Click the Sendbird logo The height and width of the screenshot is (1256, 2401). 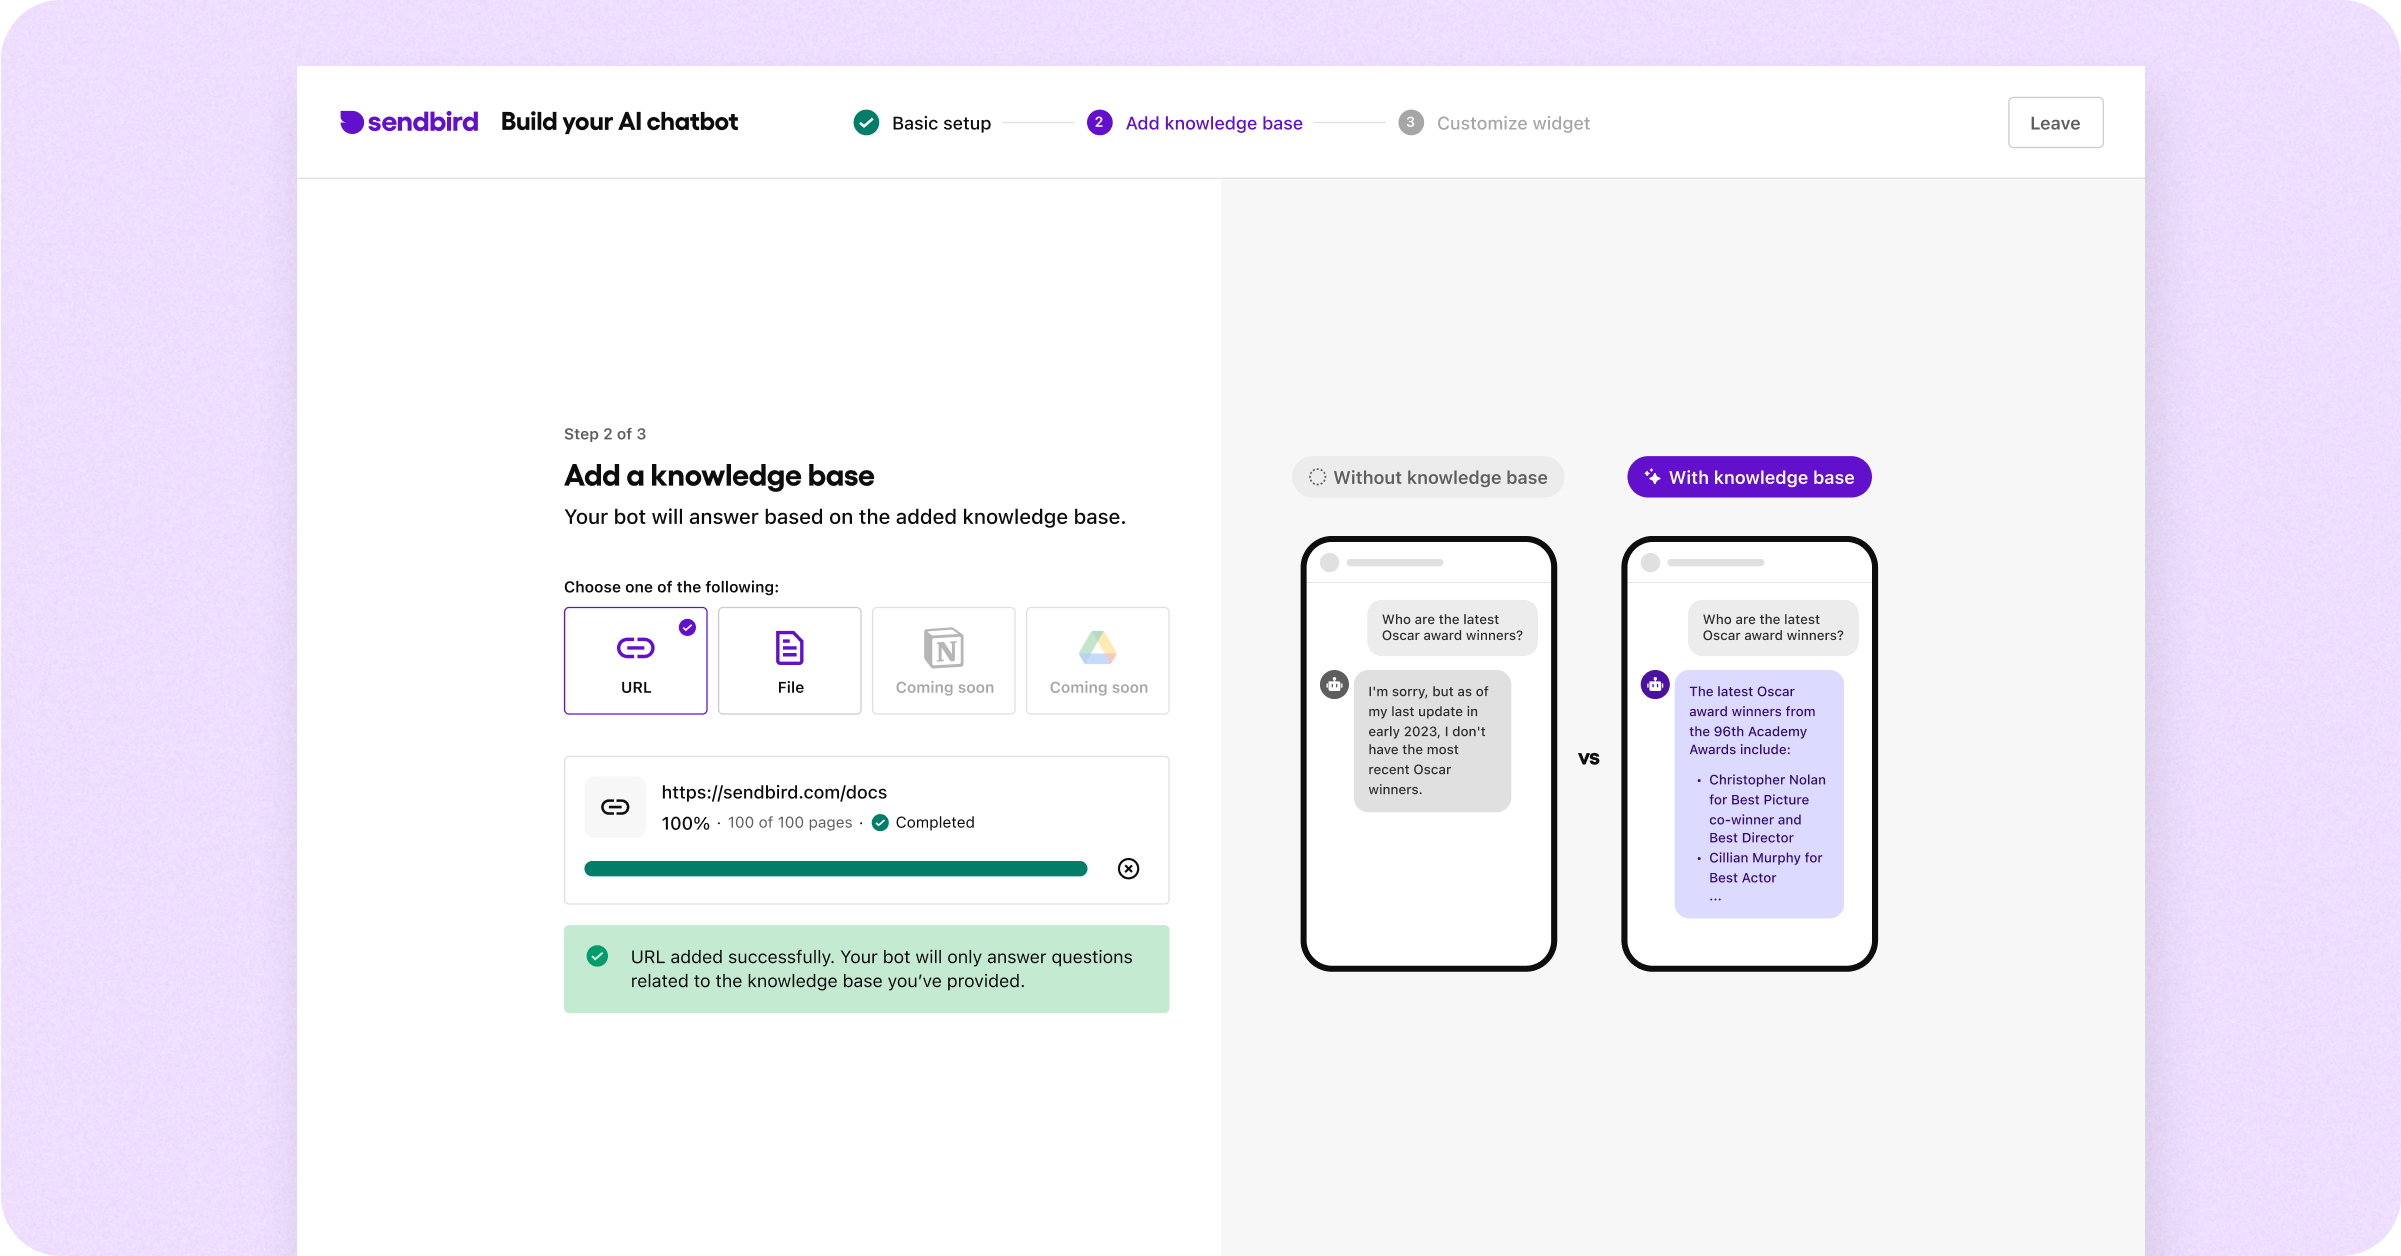(409, 122)
